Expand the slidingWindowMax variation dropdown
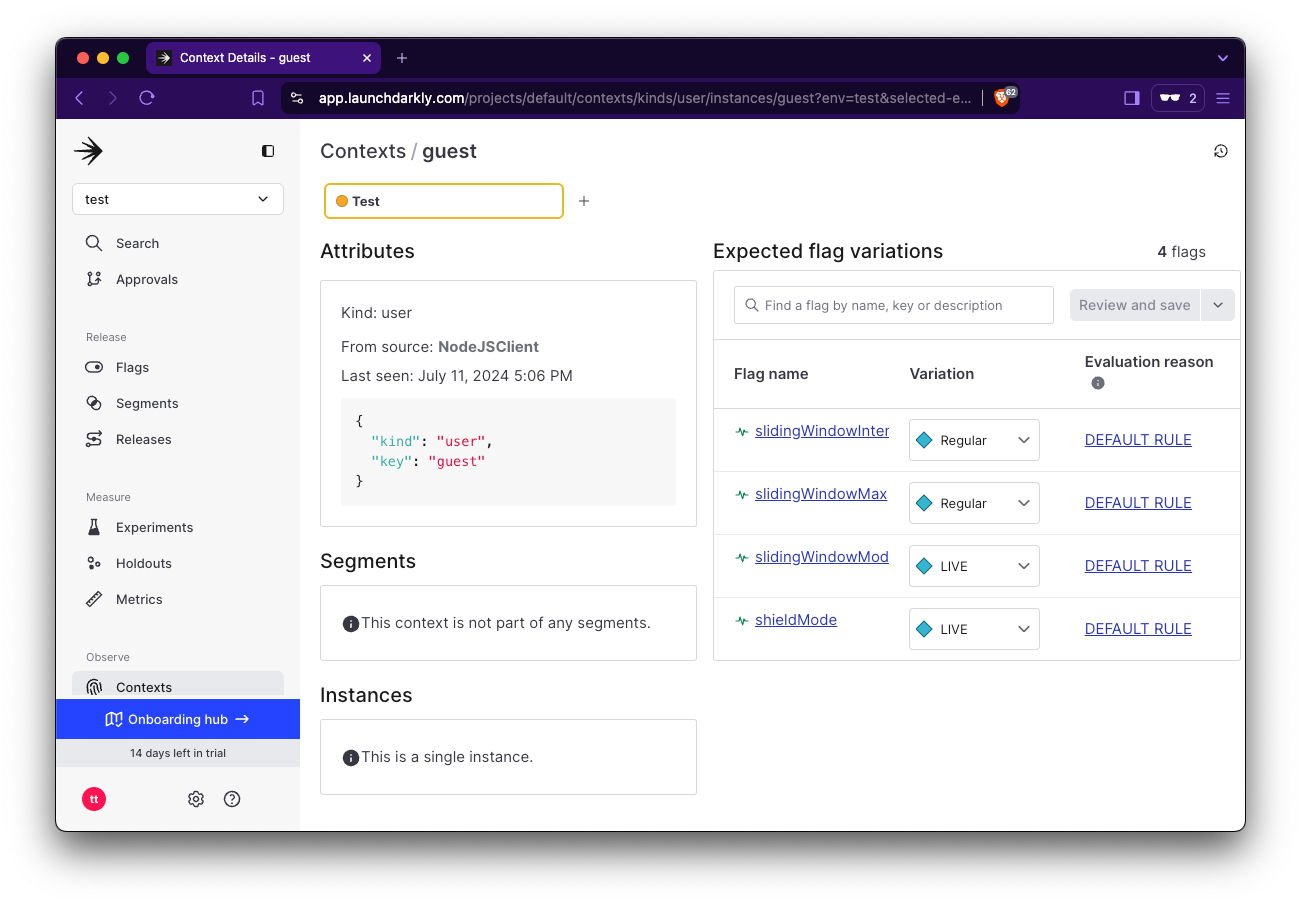This screenshot has width=1301, height=905. (1023, 503)
